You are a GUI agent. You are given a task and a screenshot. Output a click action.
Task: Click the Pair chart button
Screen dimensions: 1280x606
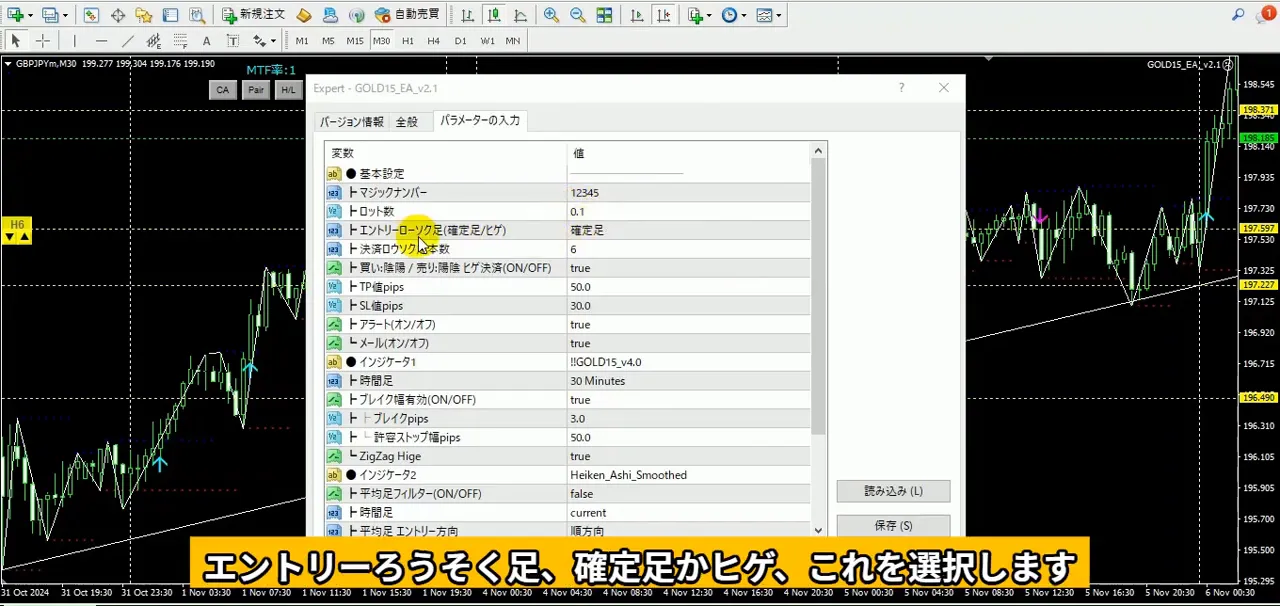256,90
